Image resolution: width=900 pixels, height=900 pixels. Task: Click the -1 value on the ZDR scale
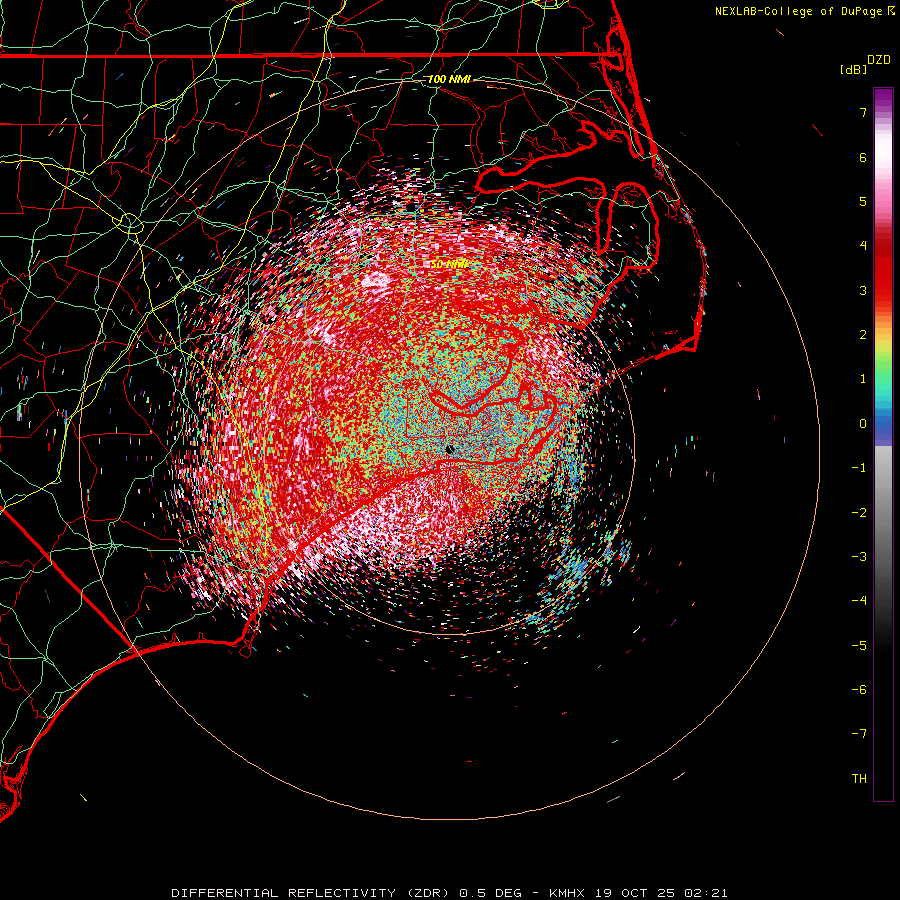[x=859, y=468]
